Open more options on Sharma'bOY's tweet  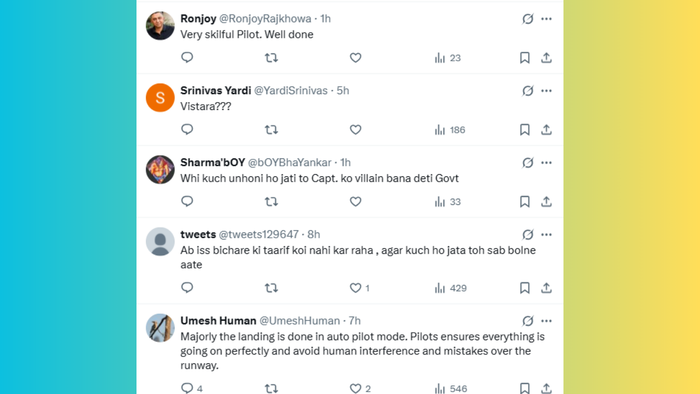[546, 162]
